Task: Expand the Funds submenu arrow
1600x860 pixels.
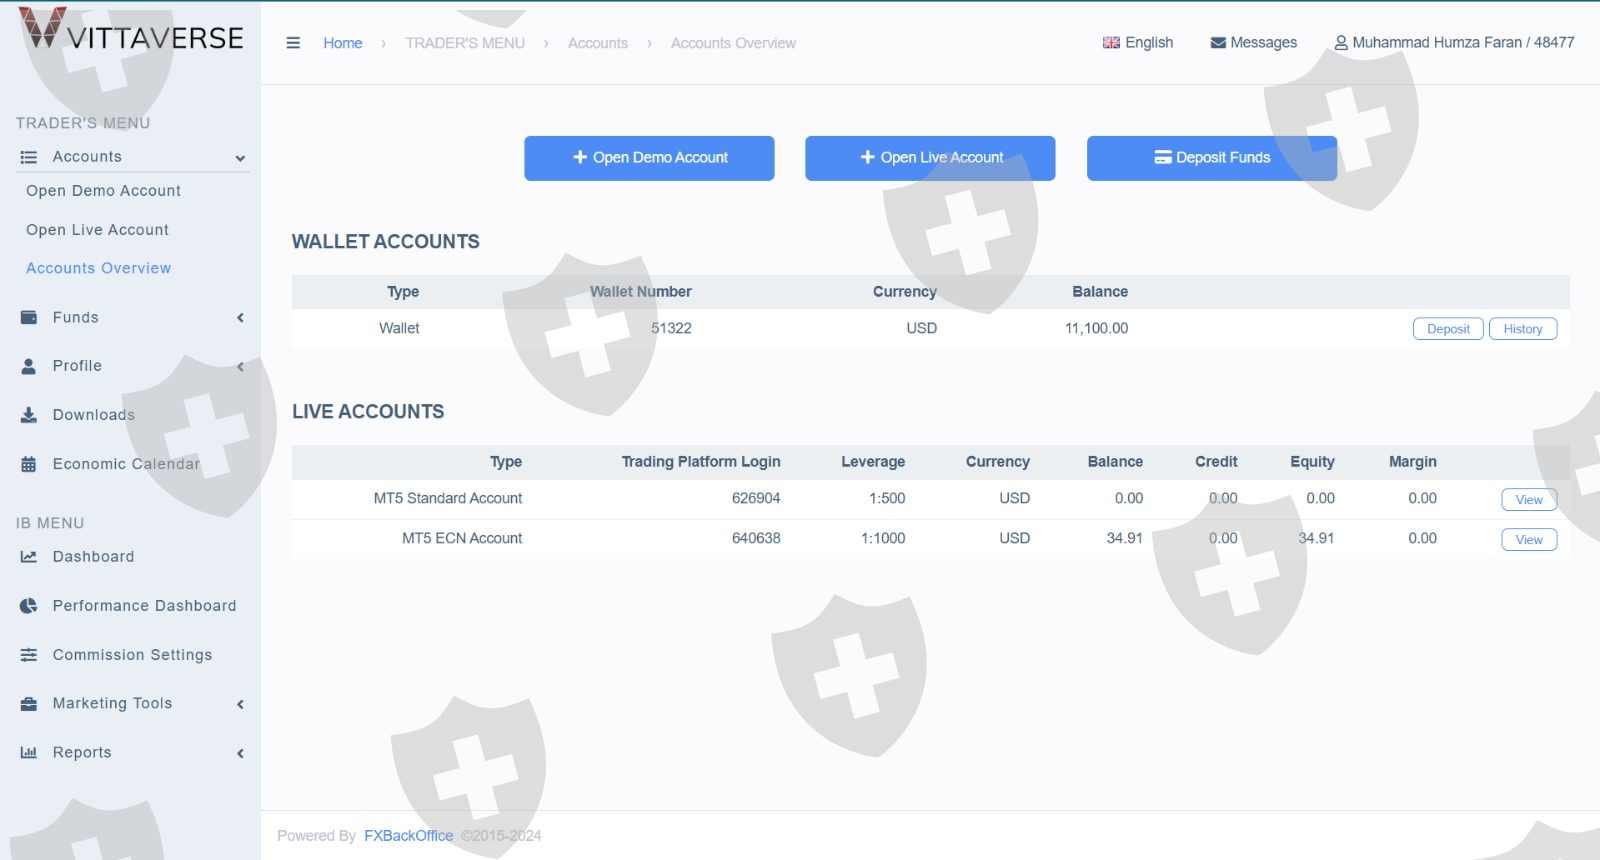Action: 240,318
